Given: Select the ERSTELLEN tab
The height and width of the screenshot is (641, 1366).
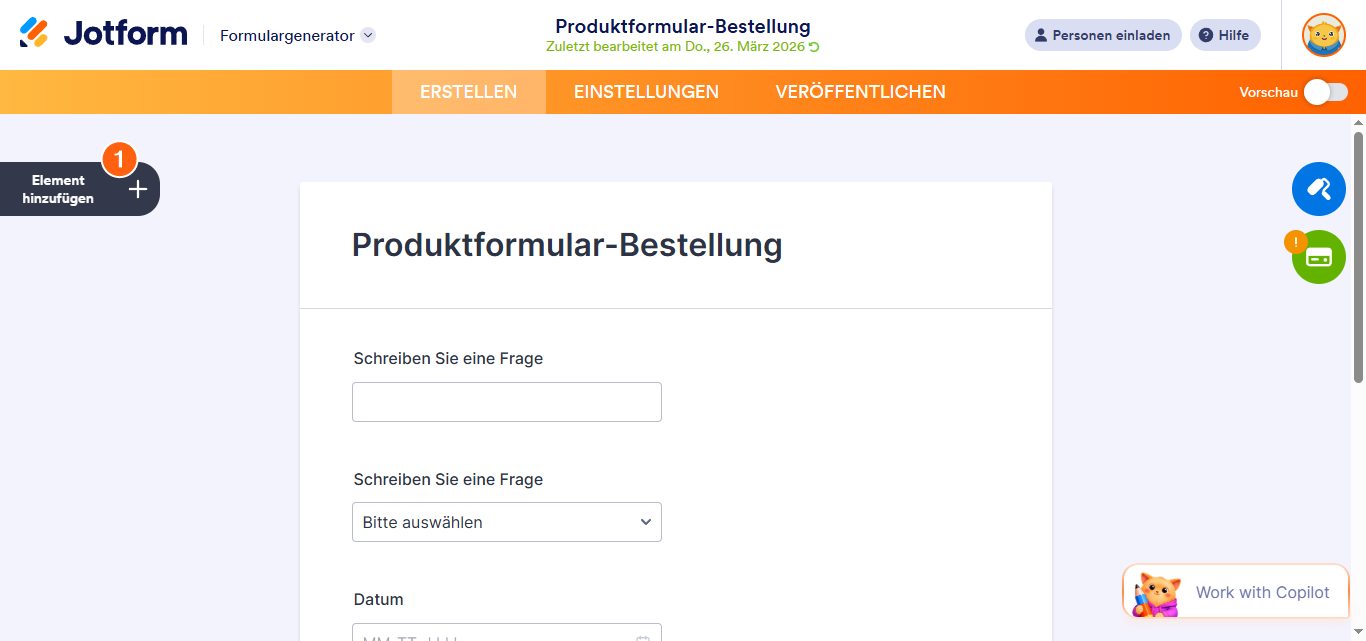Looking at the screenshot, I should point(468,91).
